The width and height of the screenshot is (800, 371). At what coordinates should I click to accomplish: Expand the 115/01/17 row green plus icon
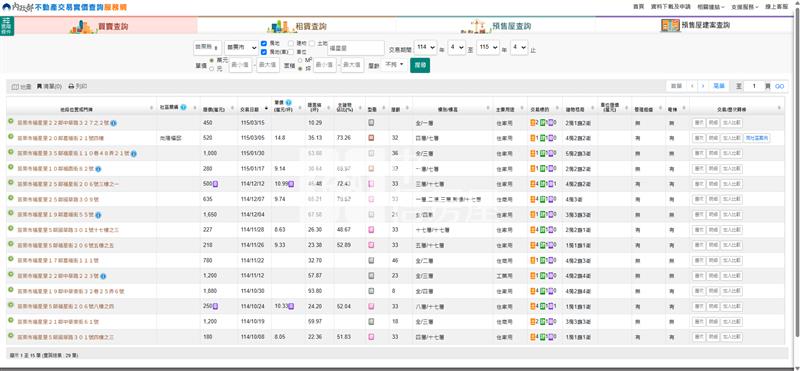coord(10,167)
